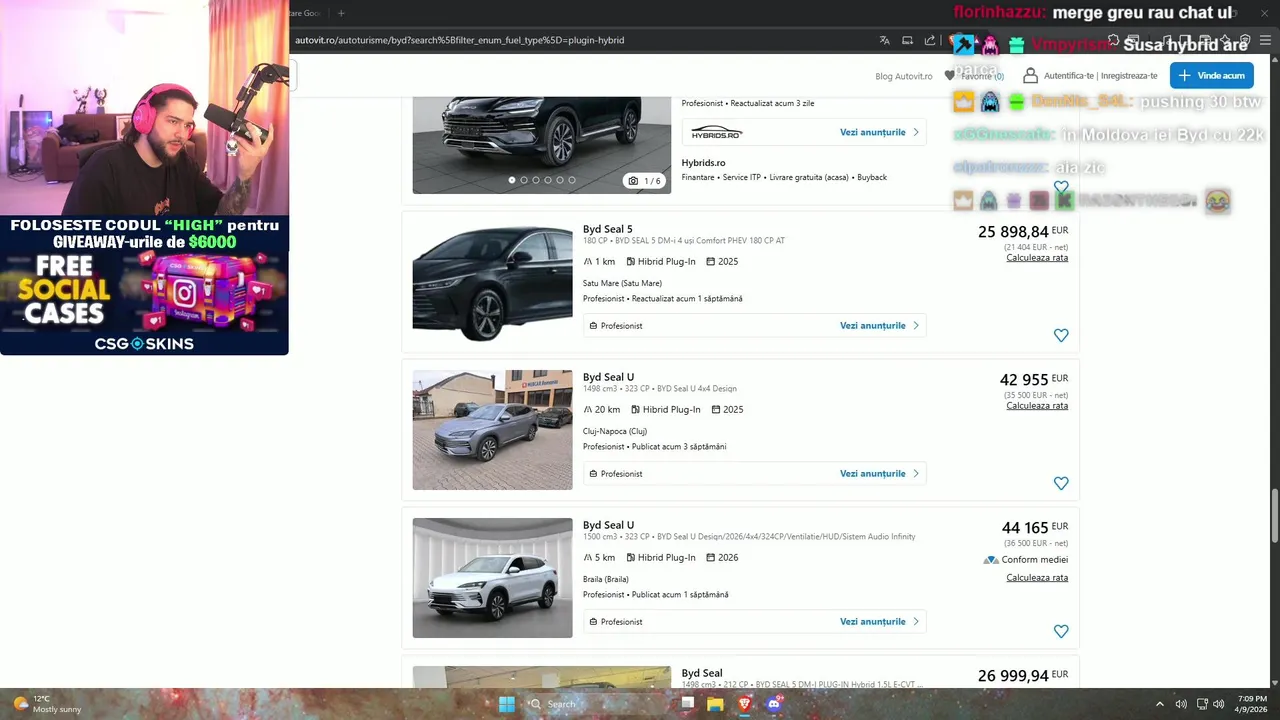Open the white Byd Seal U studio photo

point(492,578)
